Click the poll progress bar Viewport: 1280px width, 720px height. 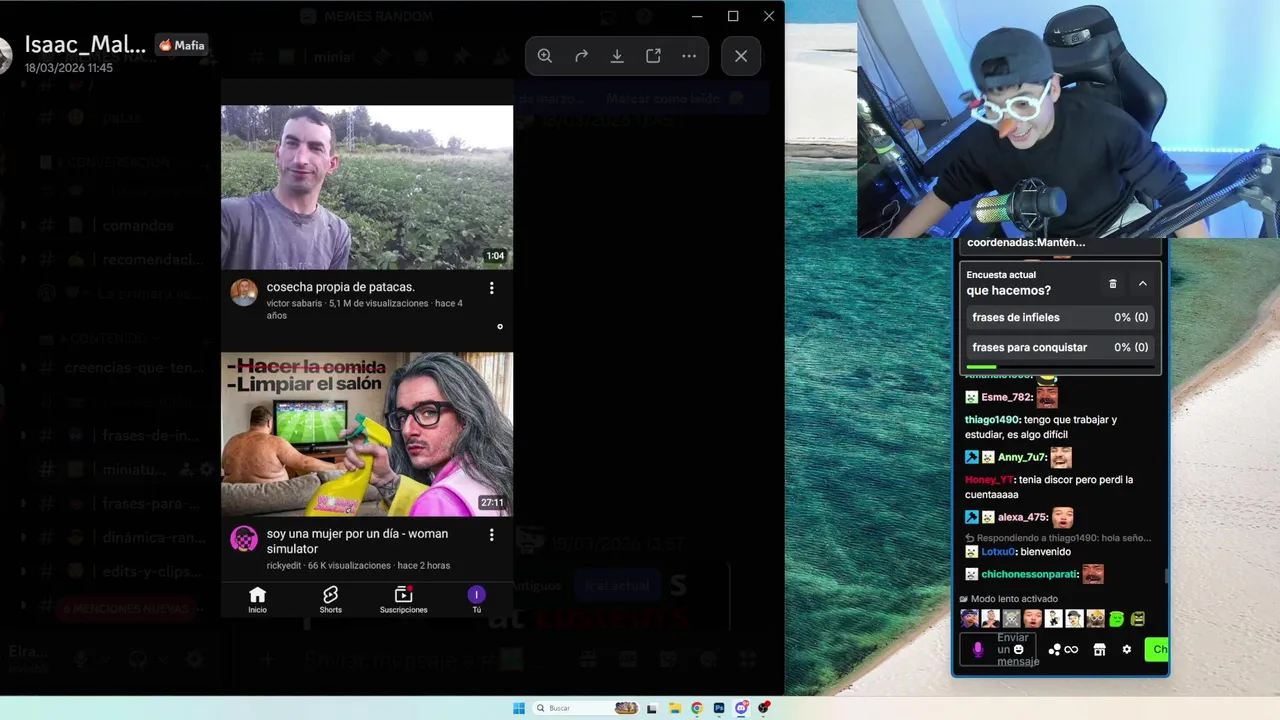pyautogui.click(x=1060, y=367)
